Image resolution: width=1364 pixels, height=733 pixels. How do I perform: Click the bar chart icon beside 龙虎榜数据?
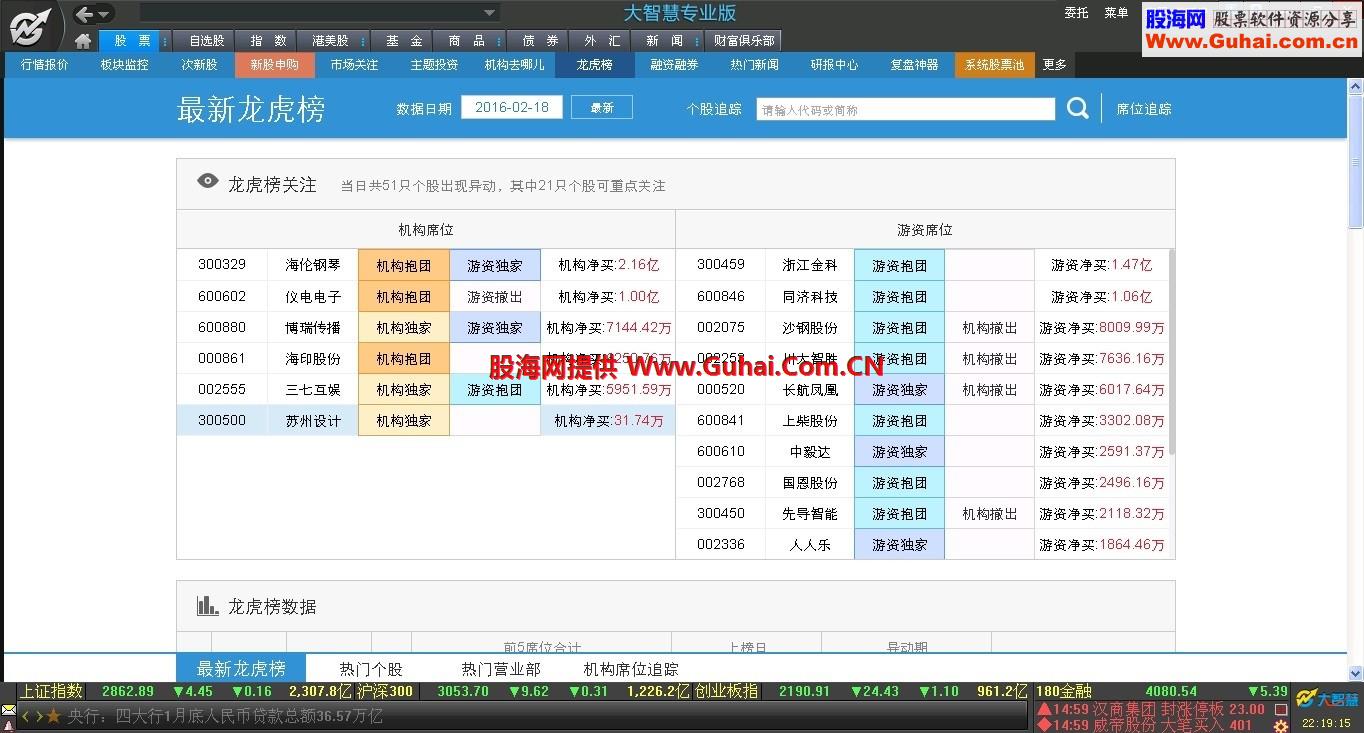(207, 605)
